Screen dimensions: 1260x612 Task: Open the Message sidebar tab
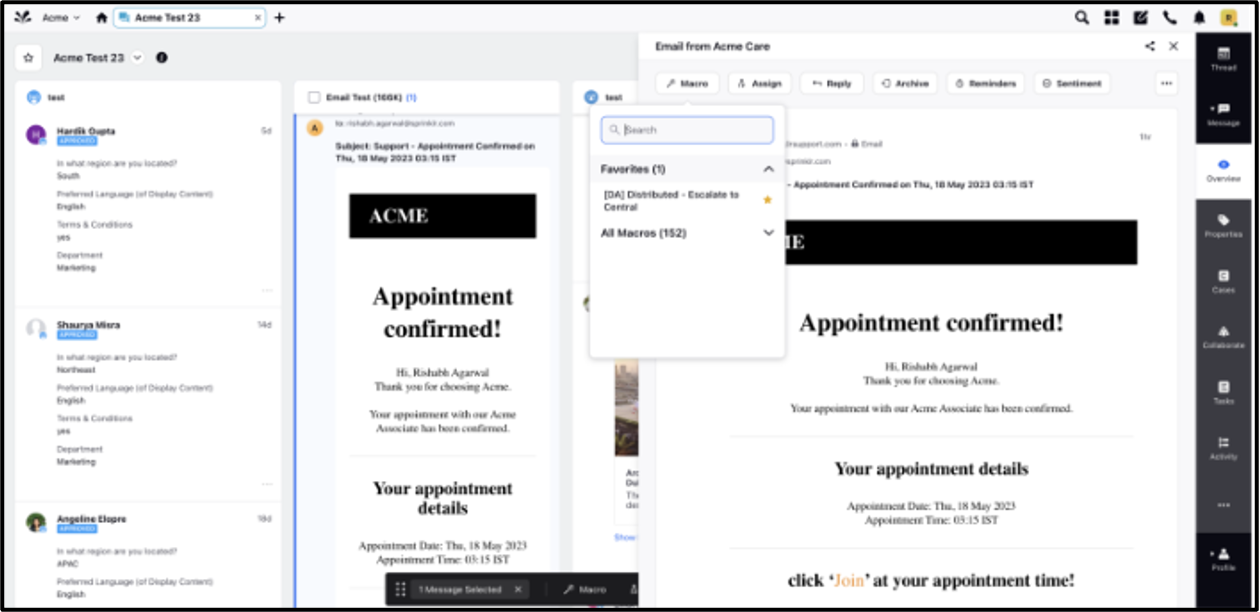pos(1223,115)
